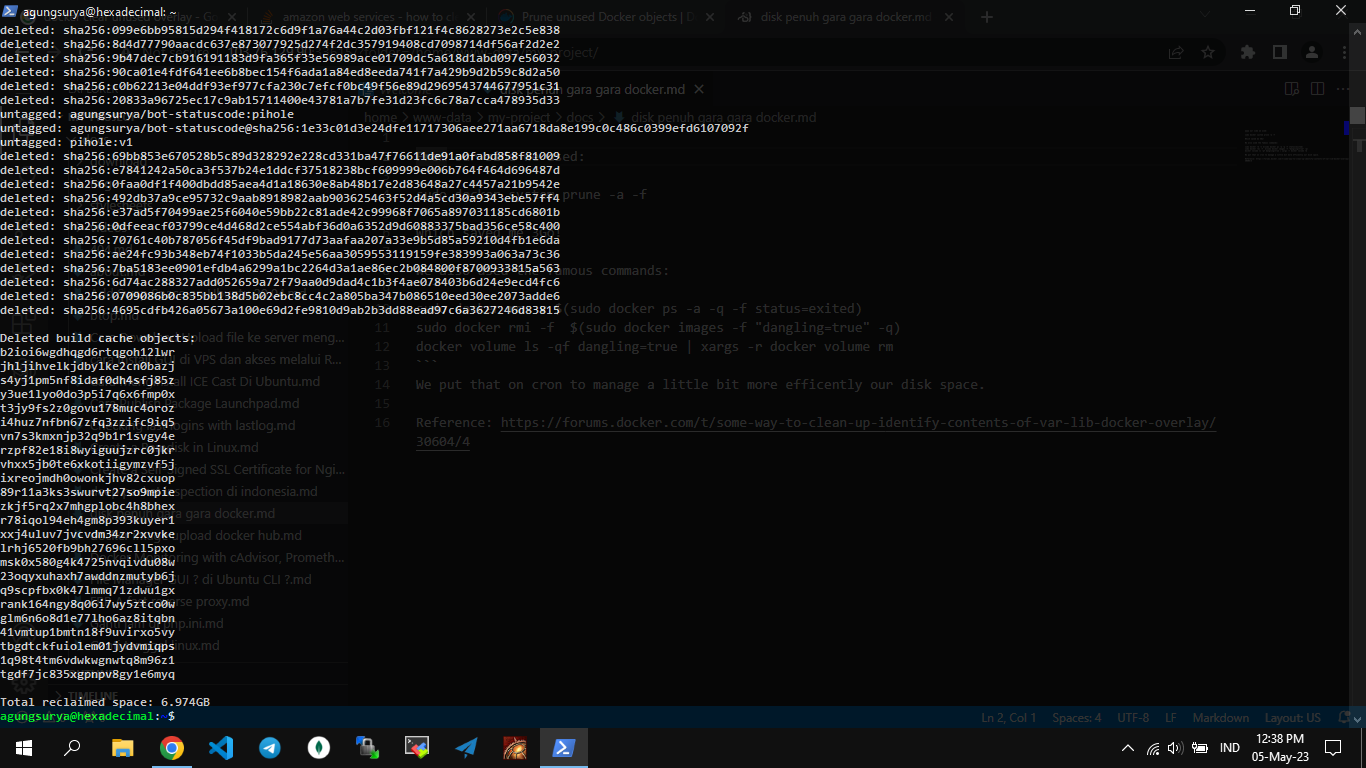Open the Windows notification center
1366x768 pixels.
[1332, 748]
